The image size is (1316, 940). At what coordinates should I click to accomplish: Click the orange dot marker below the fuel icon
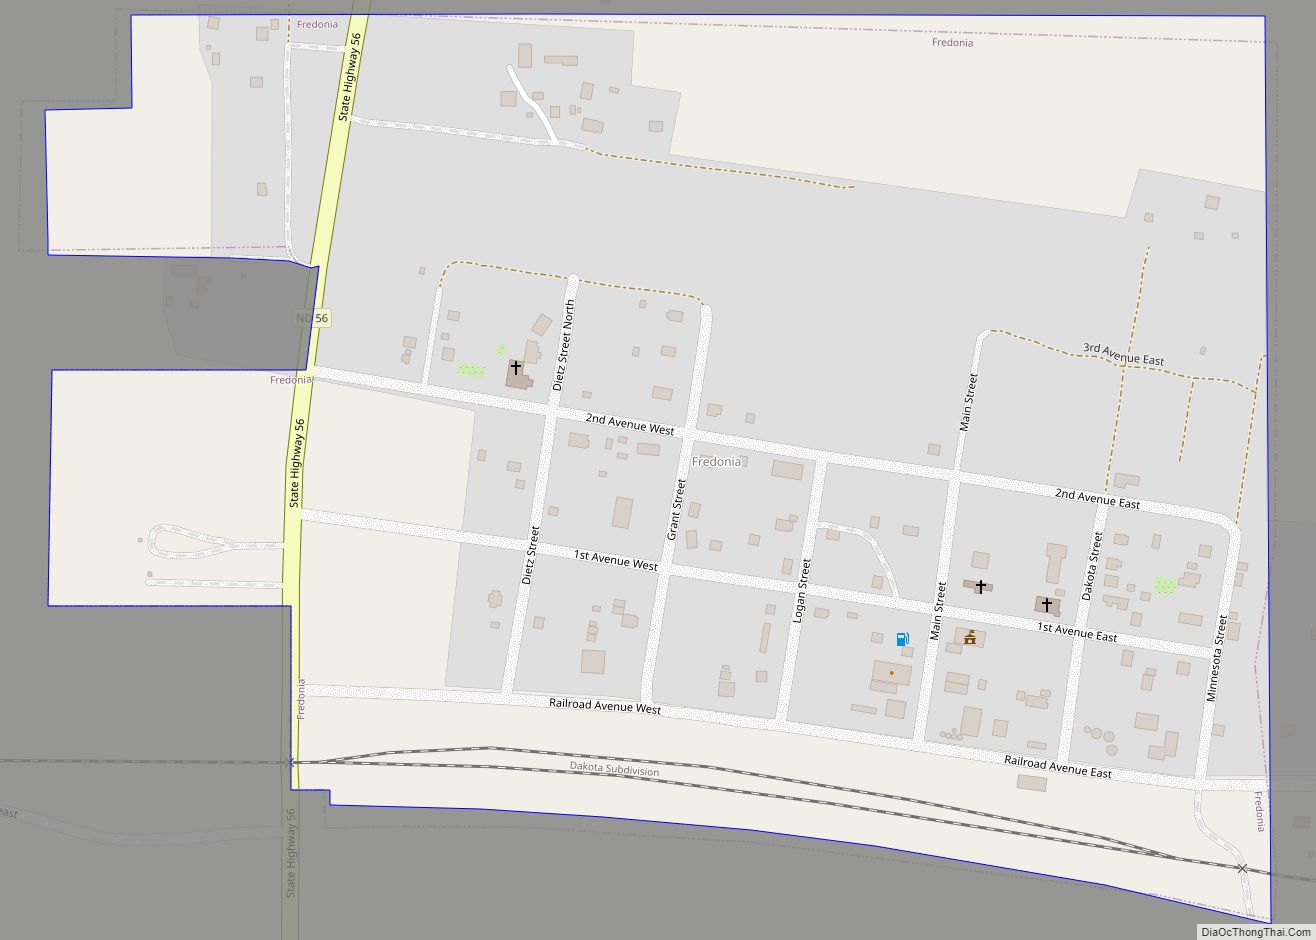(891, 673)
